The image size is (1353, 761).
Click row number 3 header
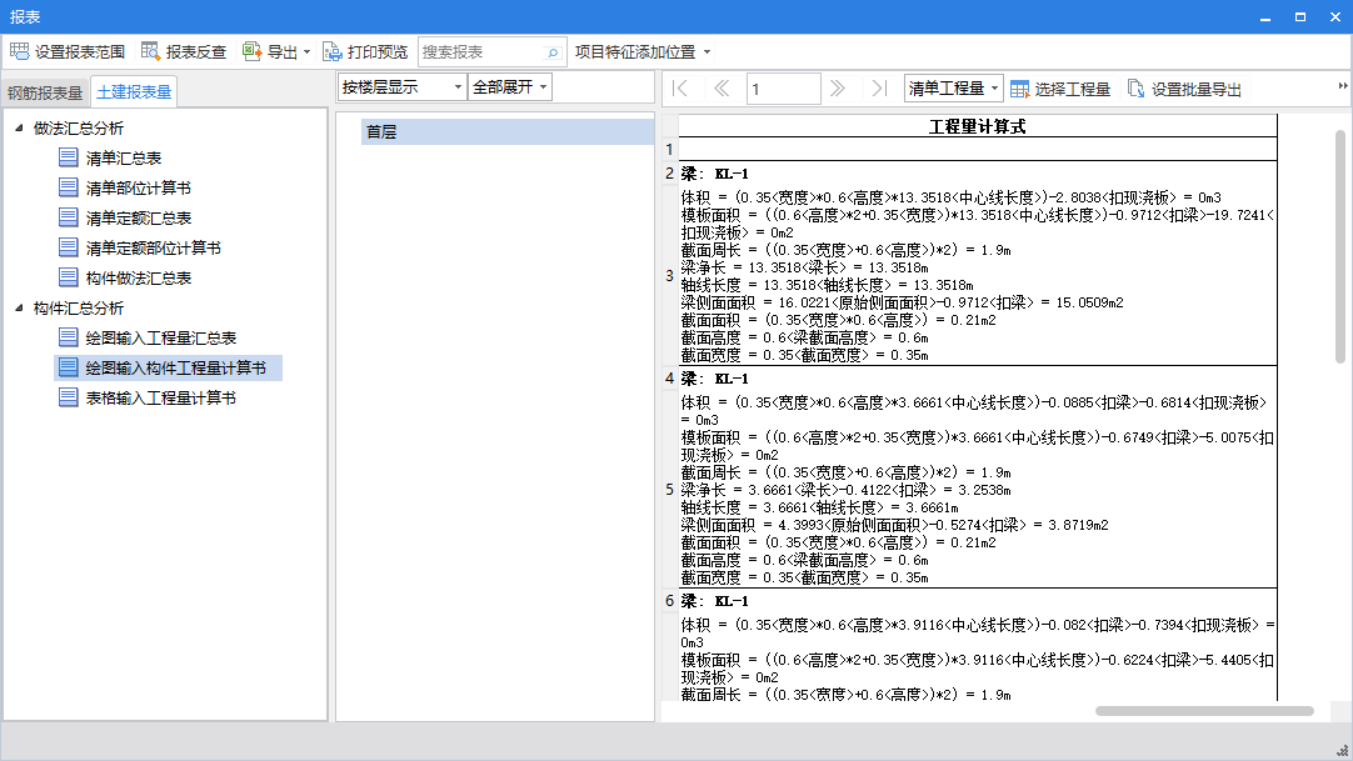[670, 275]
